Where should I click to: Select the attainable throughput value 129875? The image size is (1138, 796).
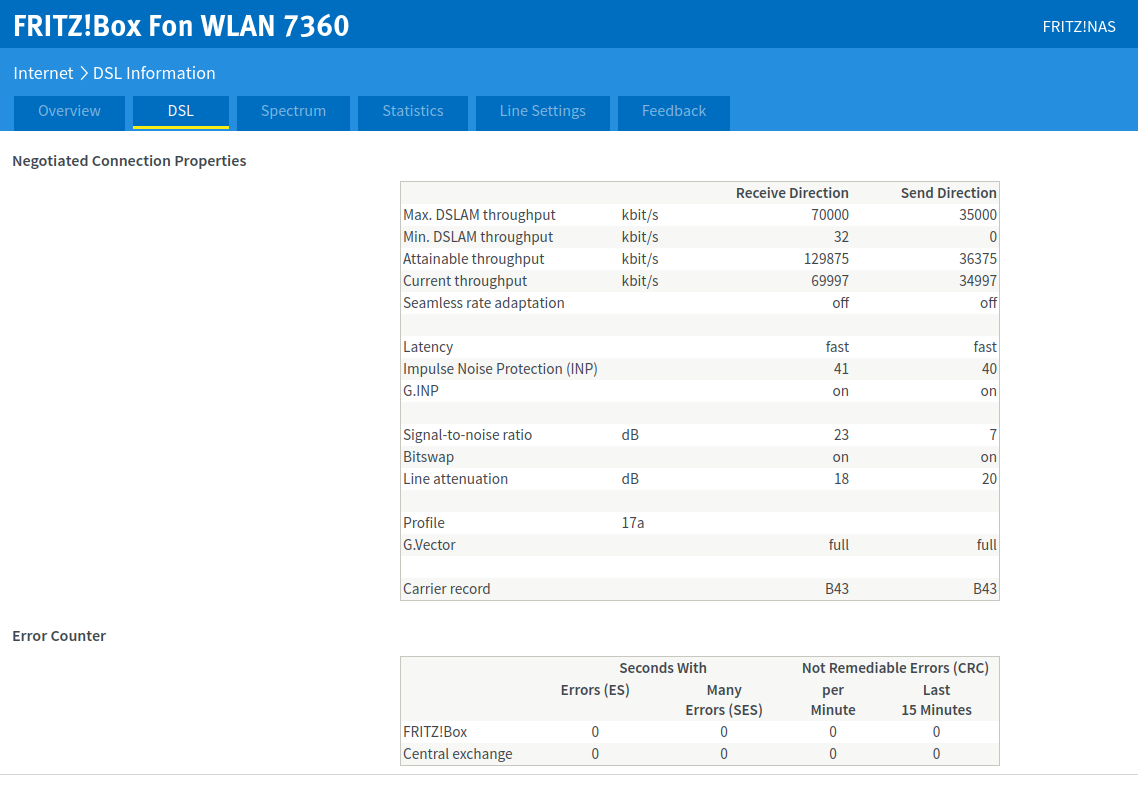coord(825,259)
